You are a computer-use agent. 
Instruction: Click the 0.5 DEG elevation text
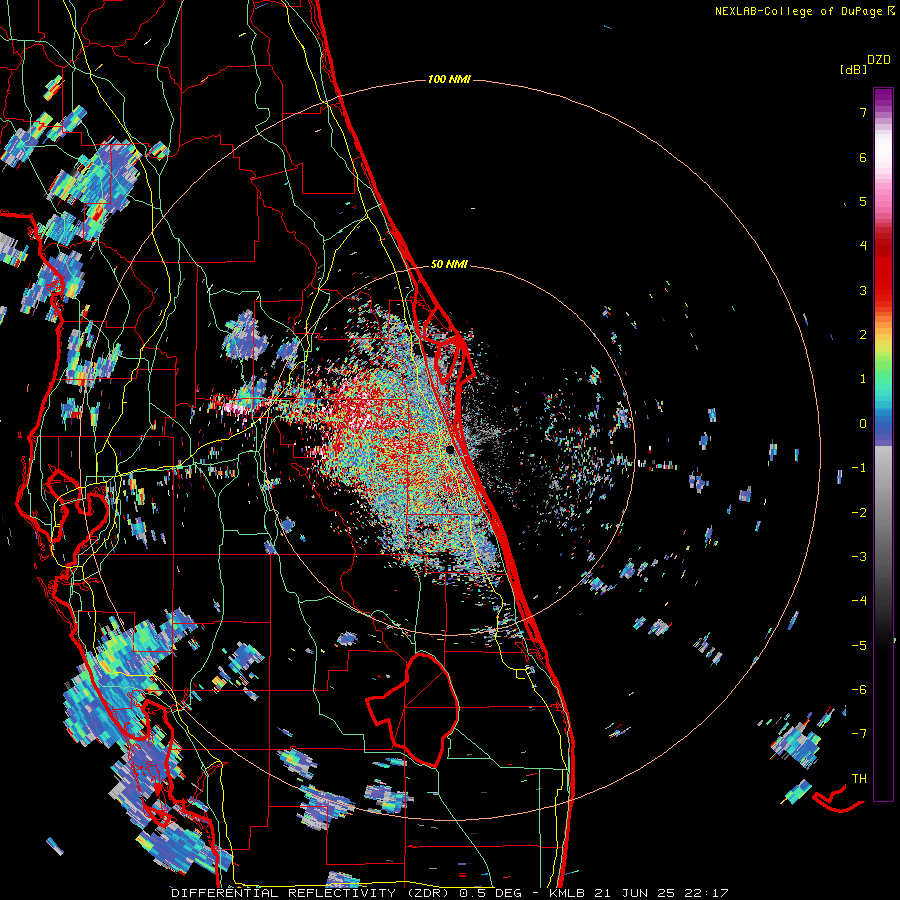490,893
